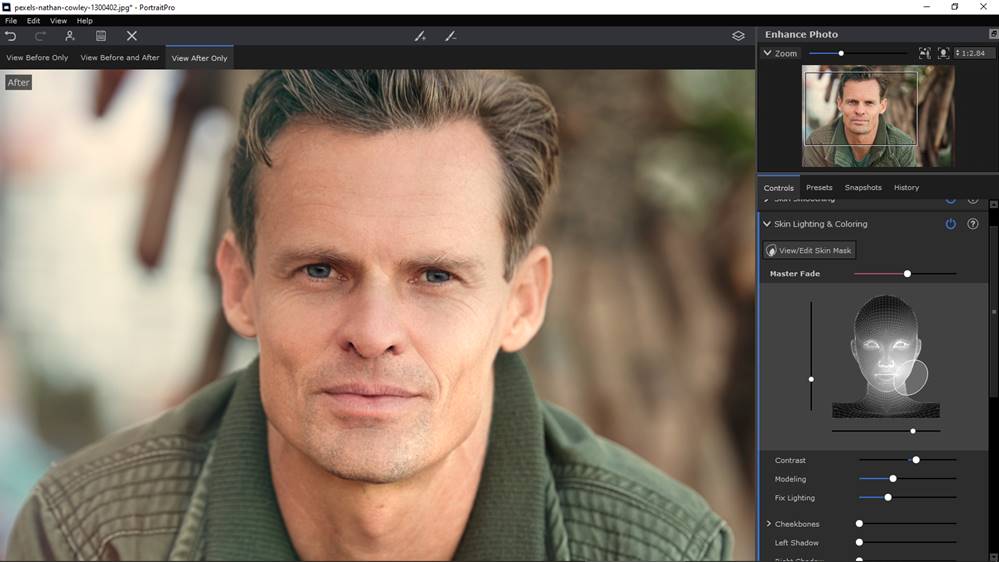This screenshot has height=562, width=999.
Task: Select the brush plus tool
Action: point(420,36)
